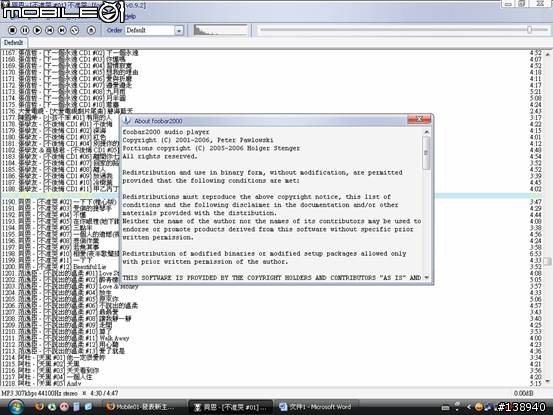
Task: Click the seekbar thumb in the toolbar
Action: point(529,30)
